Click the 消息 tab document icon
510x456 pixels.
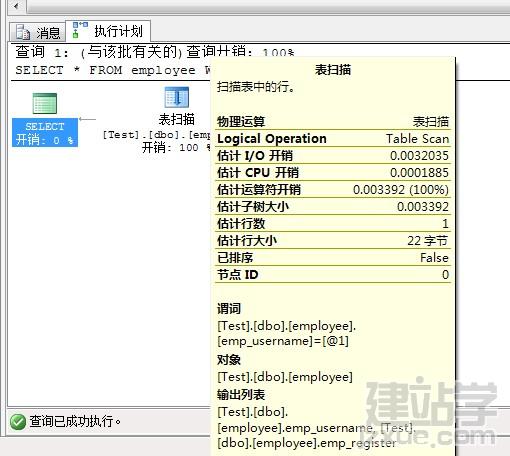[x=23, y=32]
